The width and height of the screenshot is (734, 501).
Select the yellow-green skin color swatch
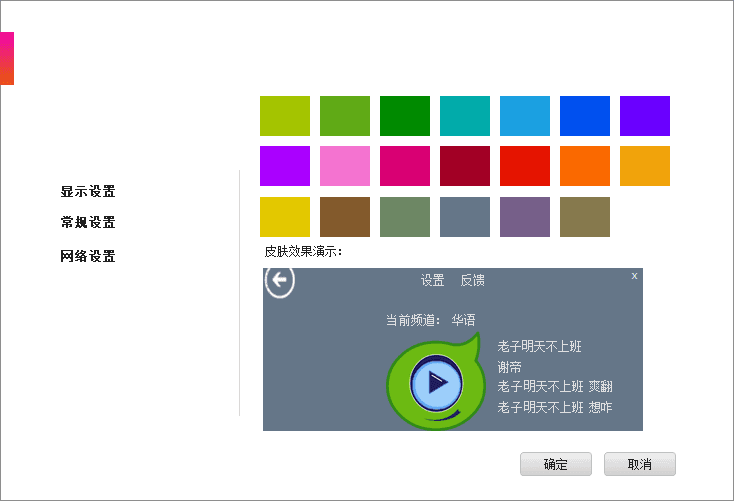[x=285, y=116]
